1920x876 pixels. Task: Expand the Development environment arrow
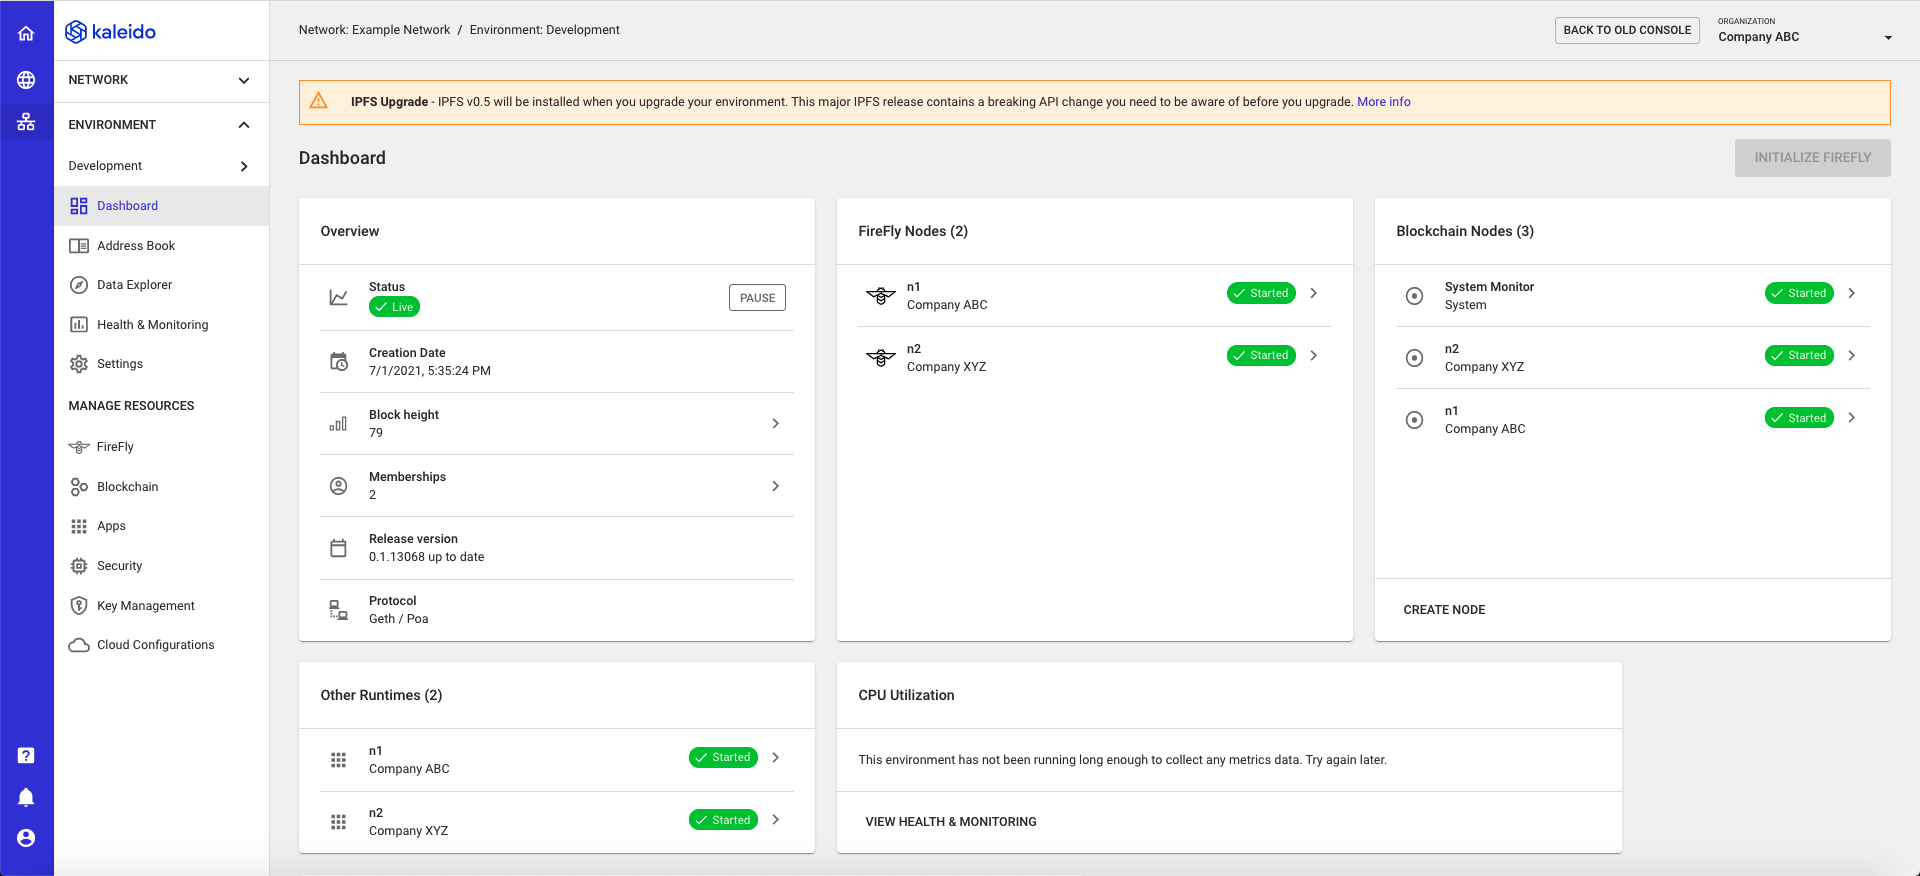244,166
